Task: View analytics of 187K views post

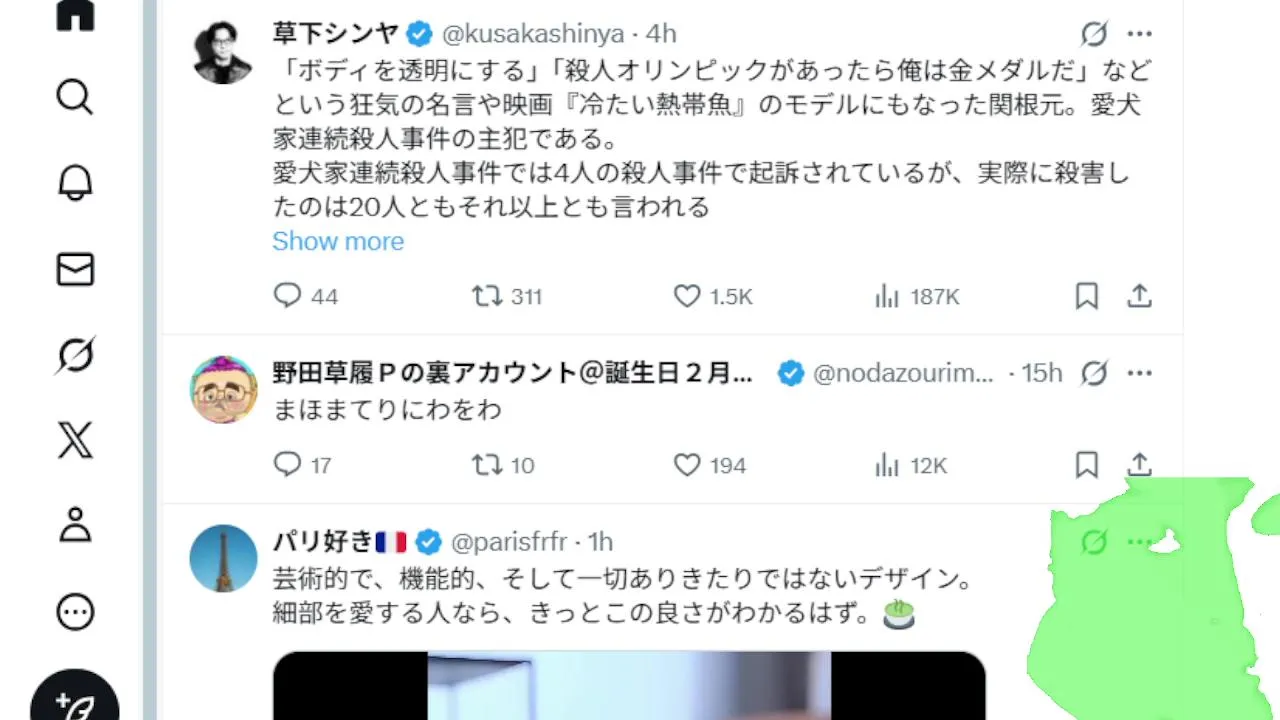Action: (917, 296)
